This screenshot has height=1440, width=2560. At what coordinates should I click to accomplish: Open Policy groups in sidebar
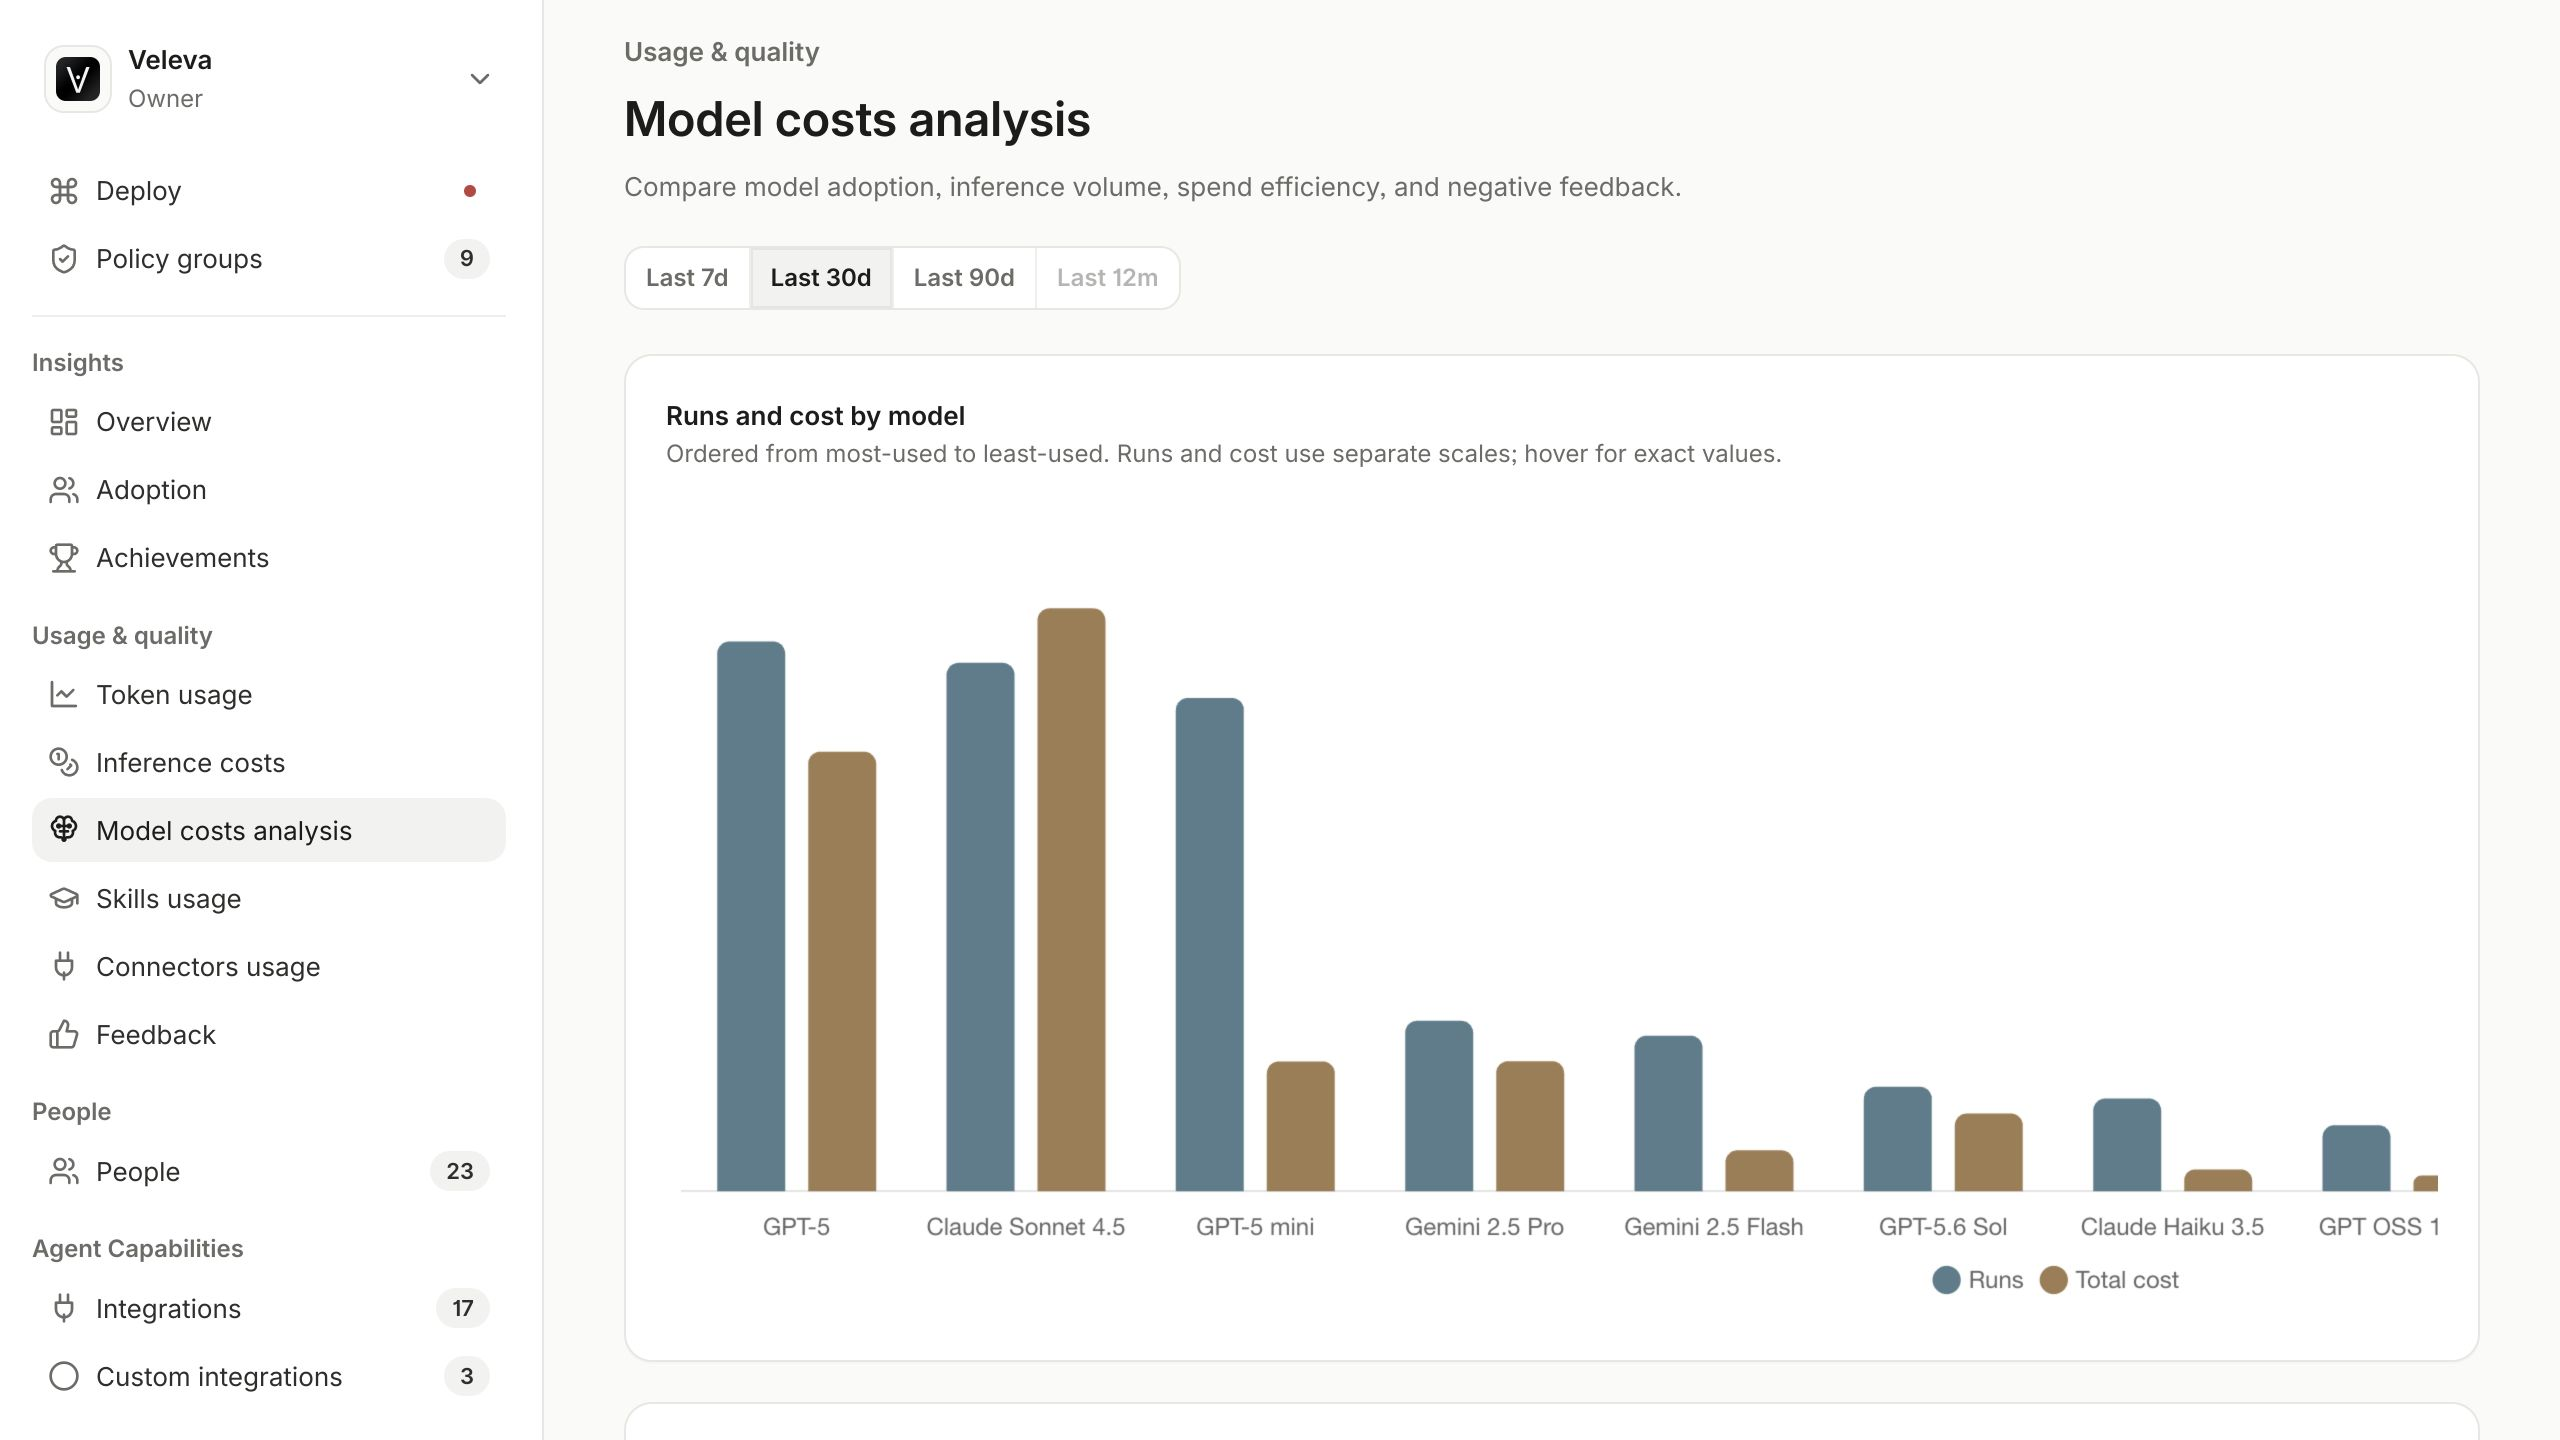tap(269, 259)
